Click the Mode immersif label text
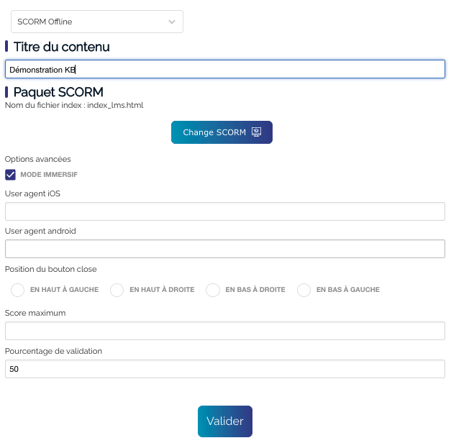Screen dimensions: 451x443 point(49,175)
